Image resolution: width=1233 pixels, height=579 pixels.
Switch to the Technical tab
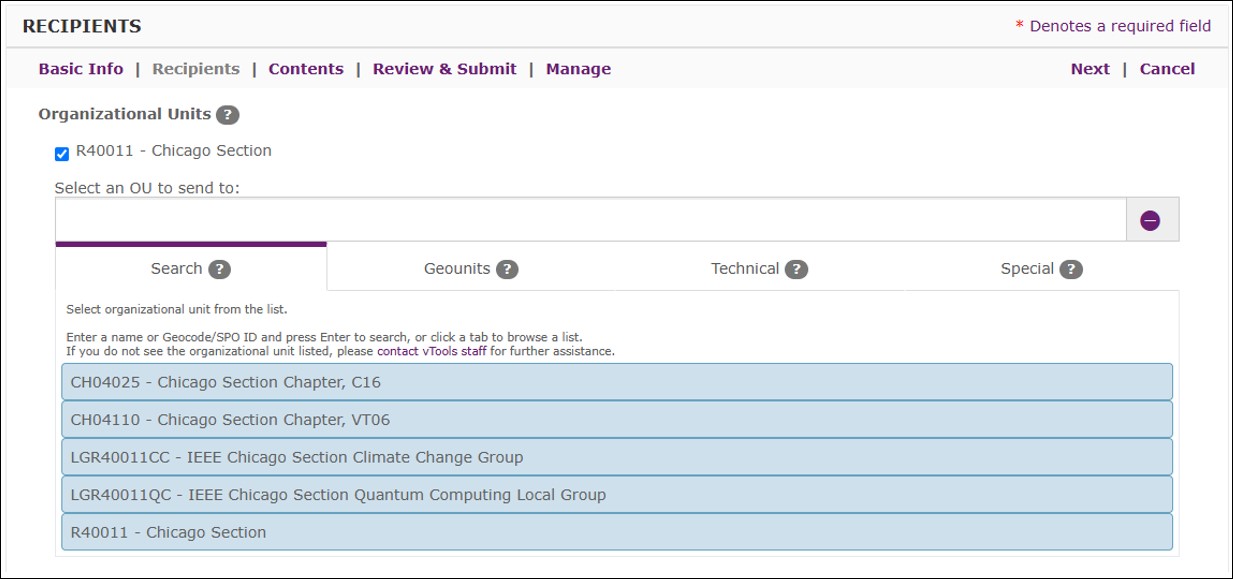coord(759,268)
